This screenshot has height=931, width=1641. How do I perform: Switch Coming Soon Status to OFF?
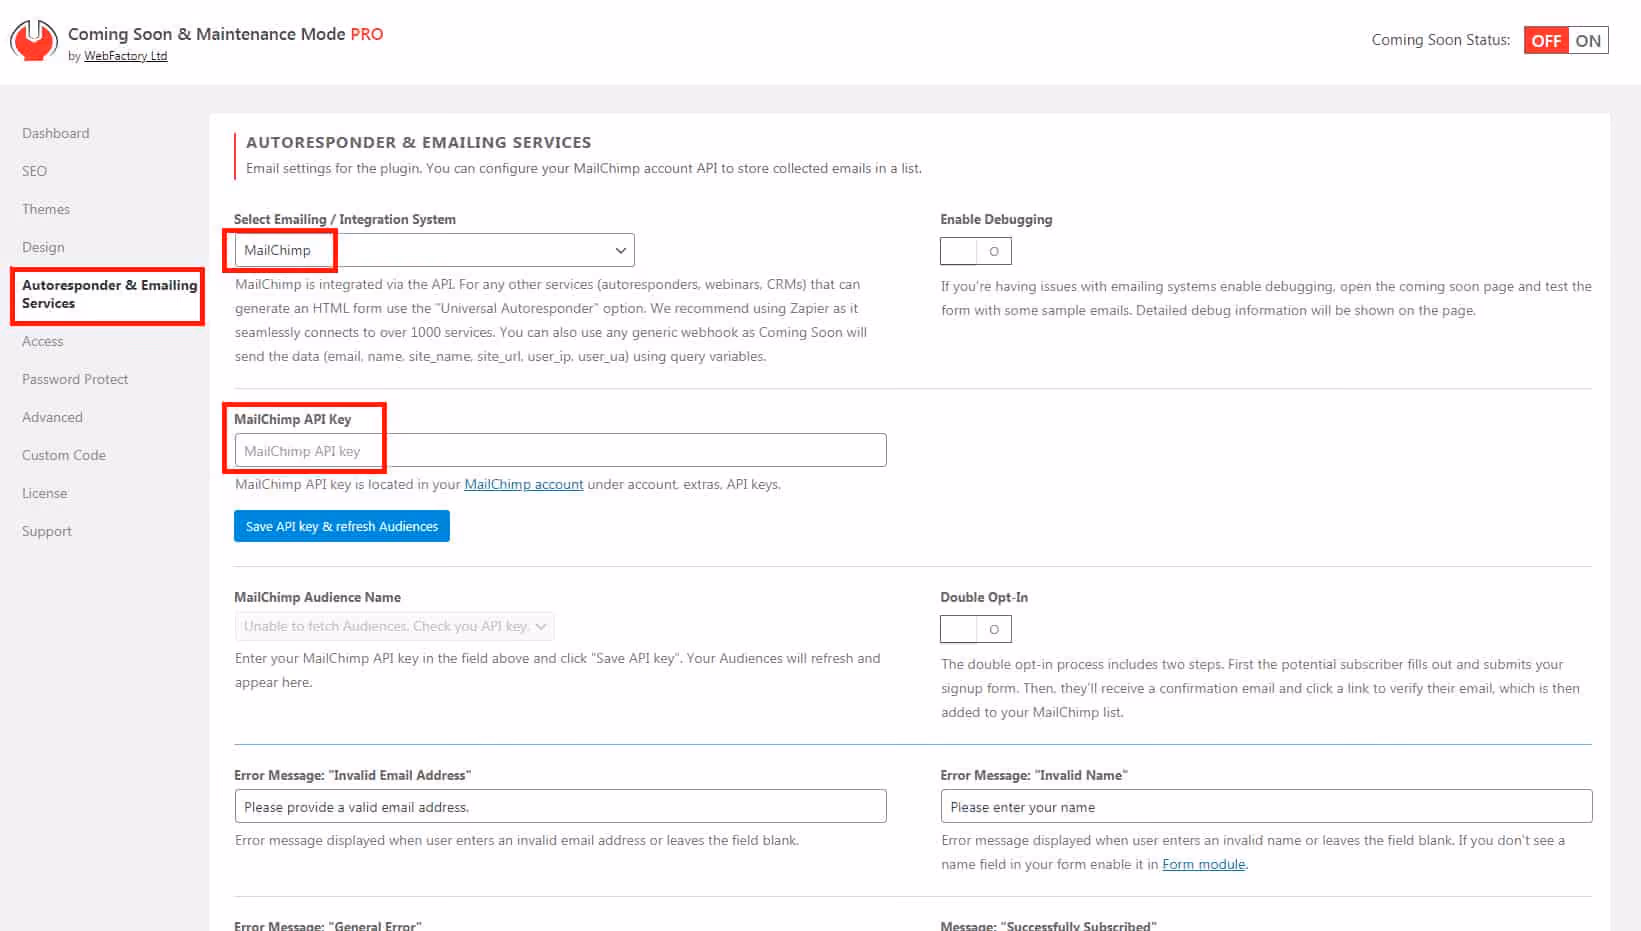(1545, 41)
